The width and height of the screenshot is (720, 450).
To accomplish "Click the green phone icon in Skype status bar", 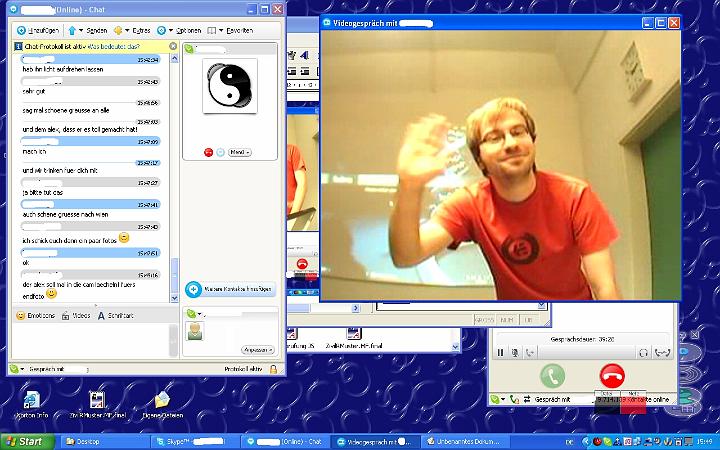I will [x=514, y=399].
